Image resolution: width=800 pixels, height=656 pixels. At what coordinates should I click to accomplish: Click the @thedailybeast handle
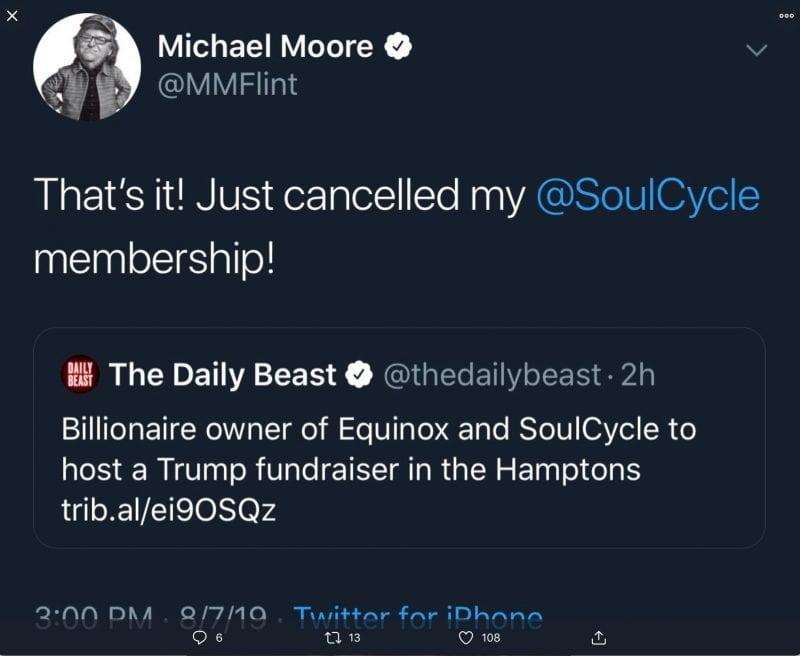pos(493,375)
